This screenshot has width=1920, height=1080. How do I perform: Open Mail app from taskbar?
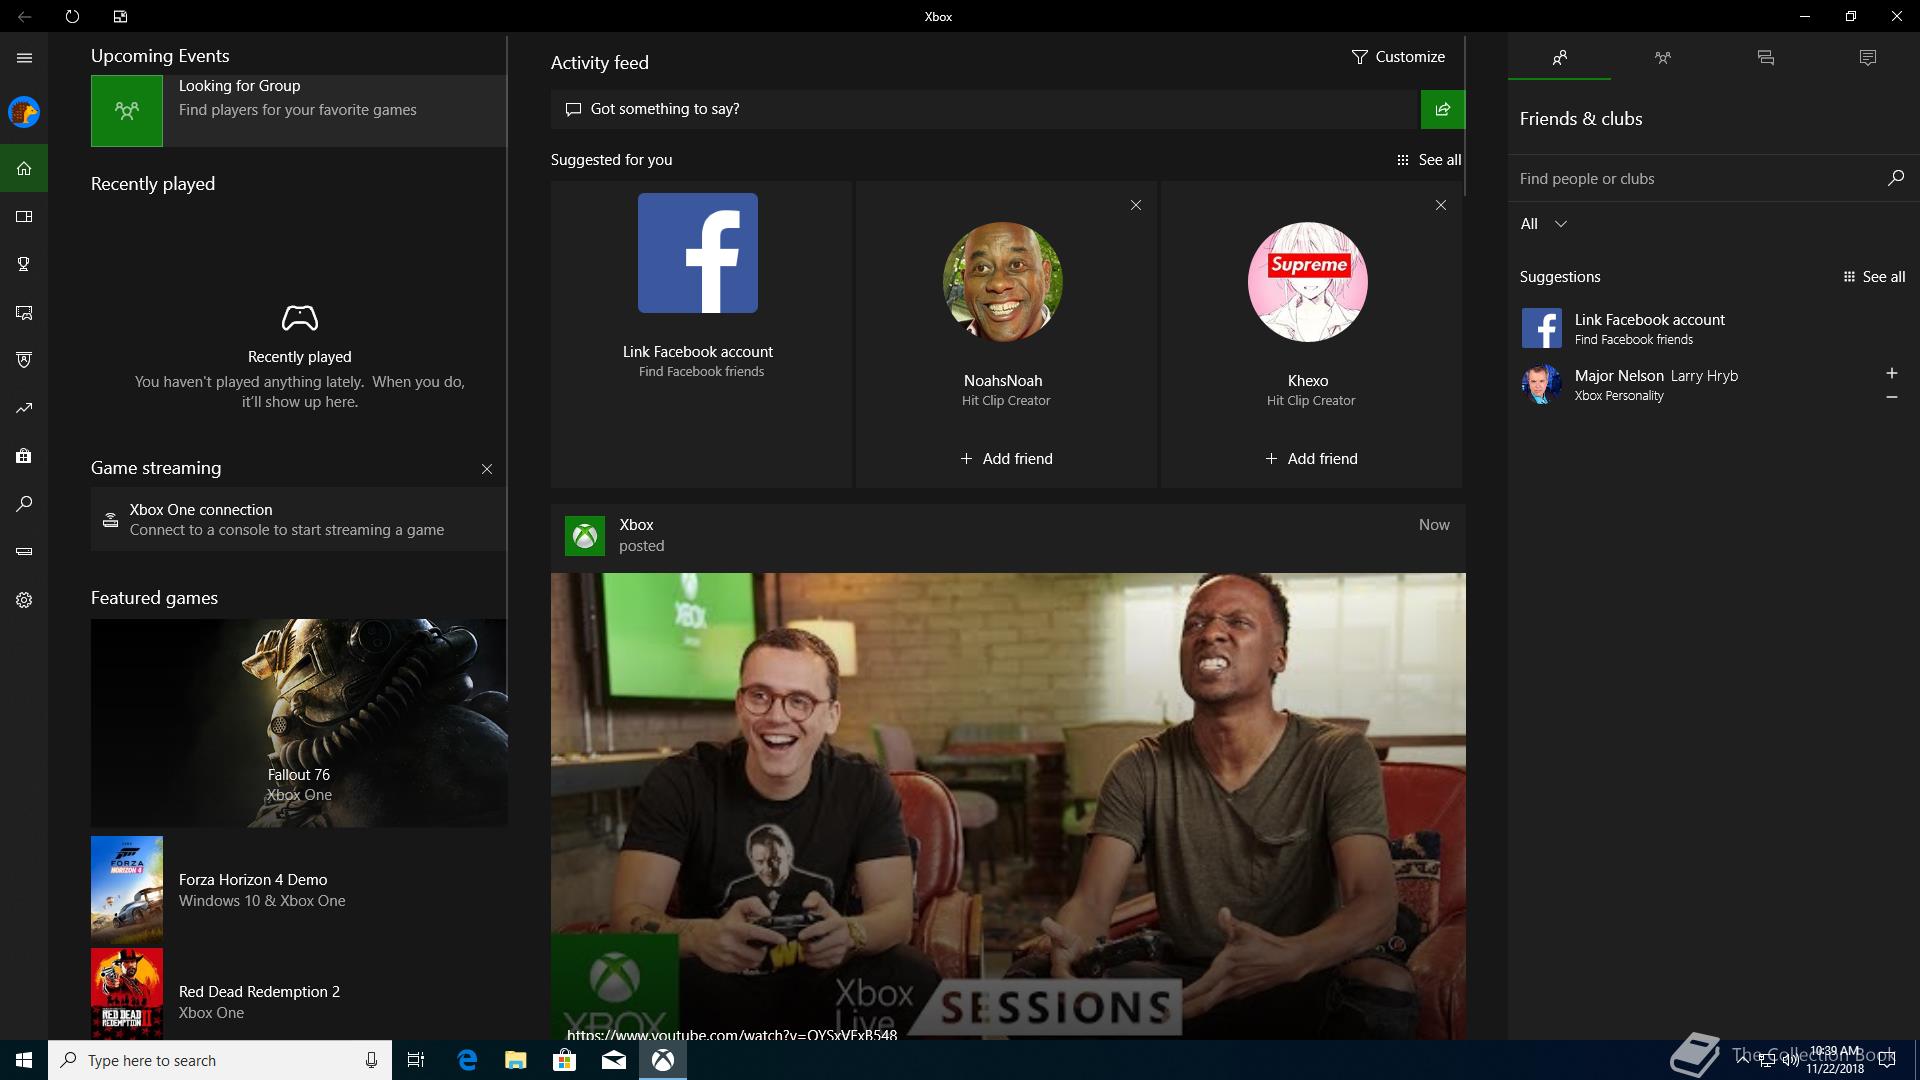(613, 1060)
